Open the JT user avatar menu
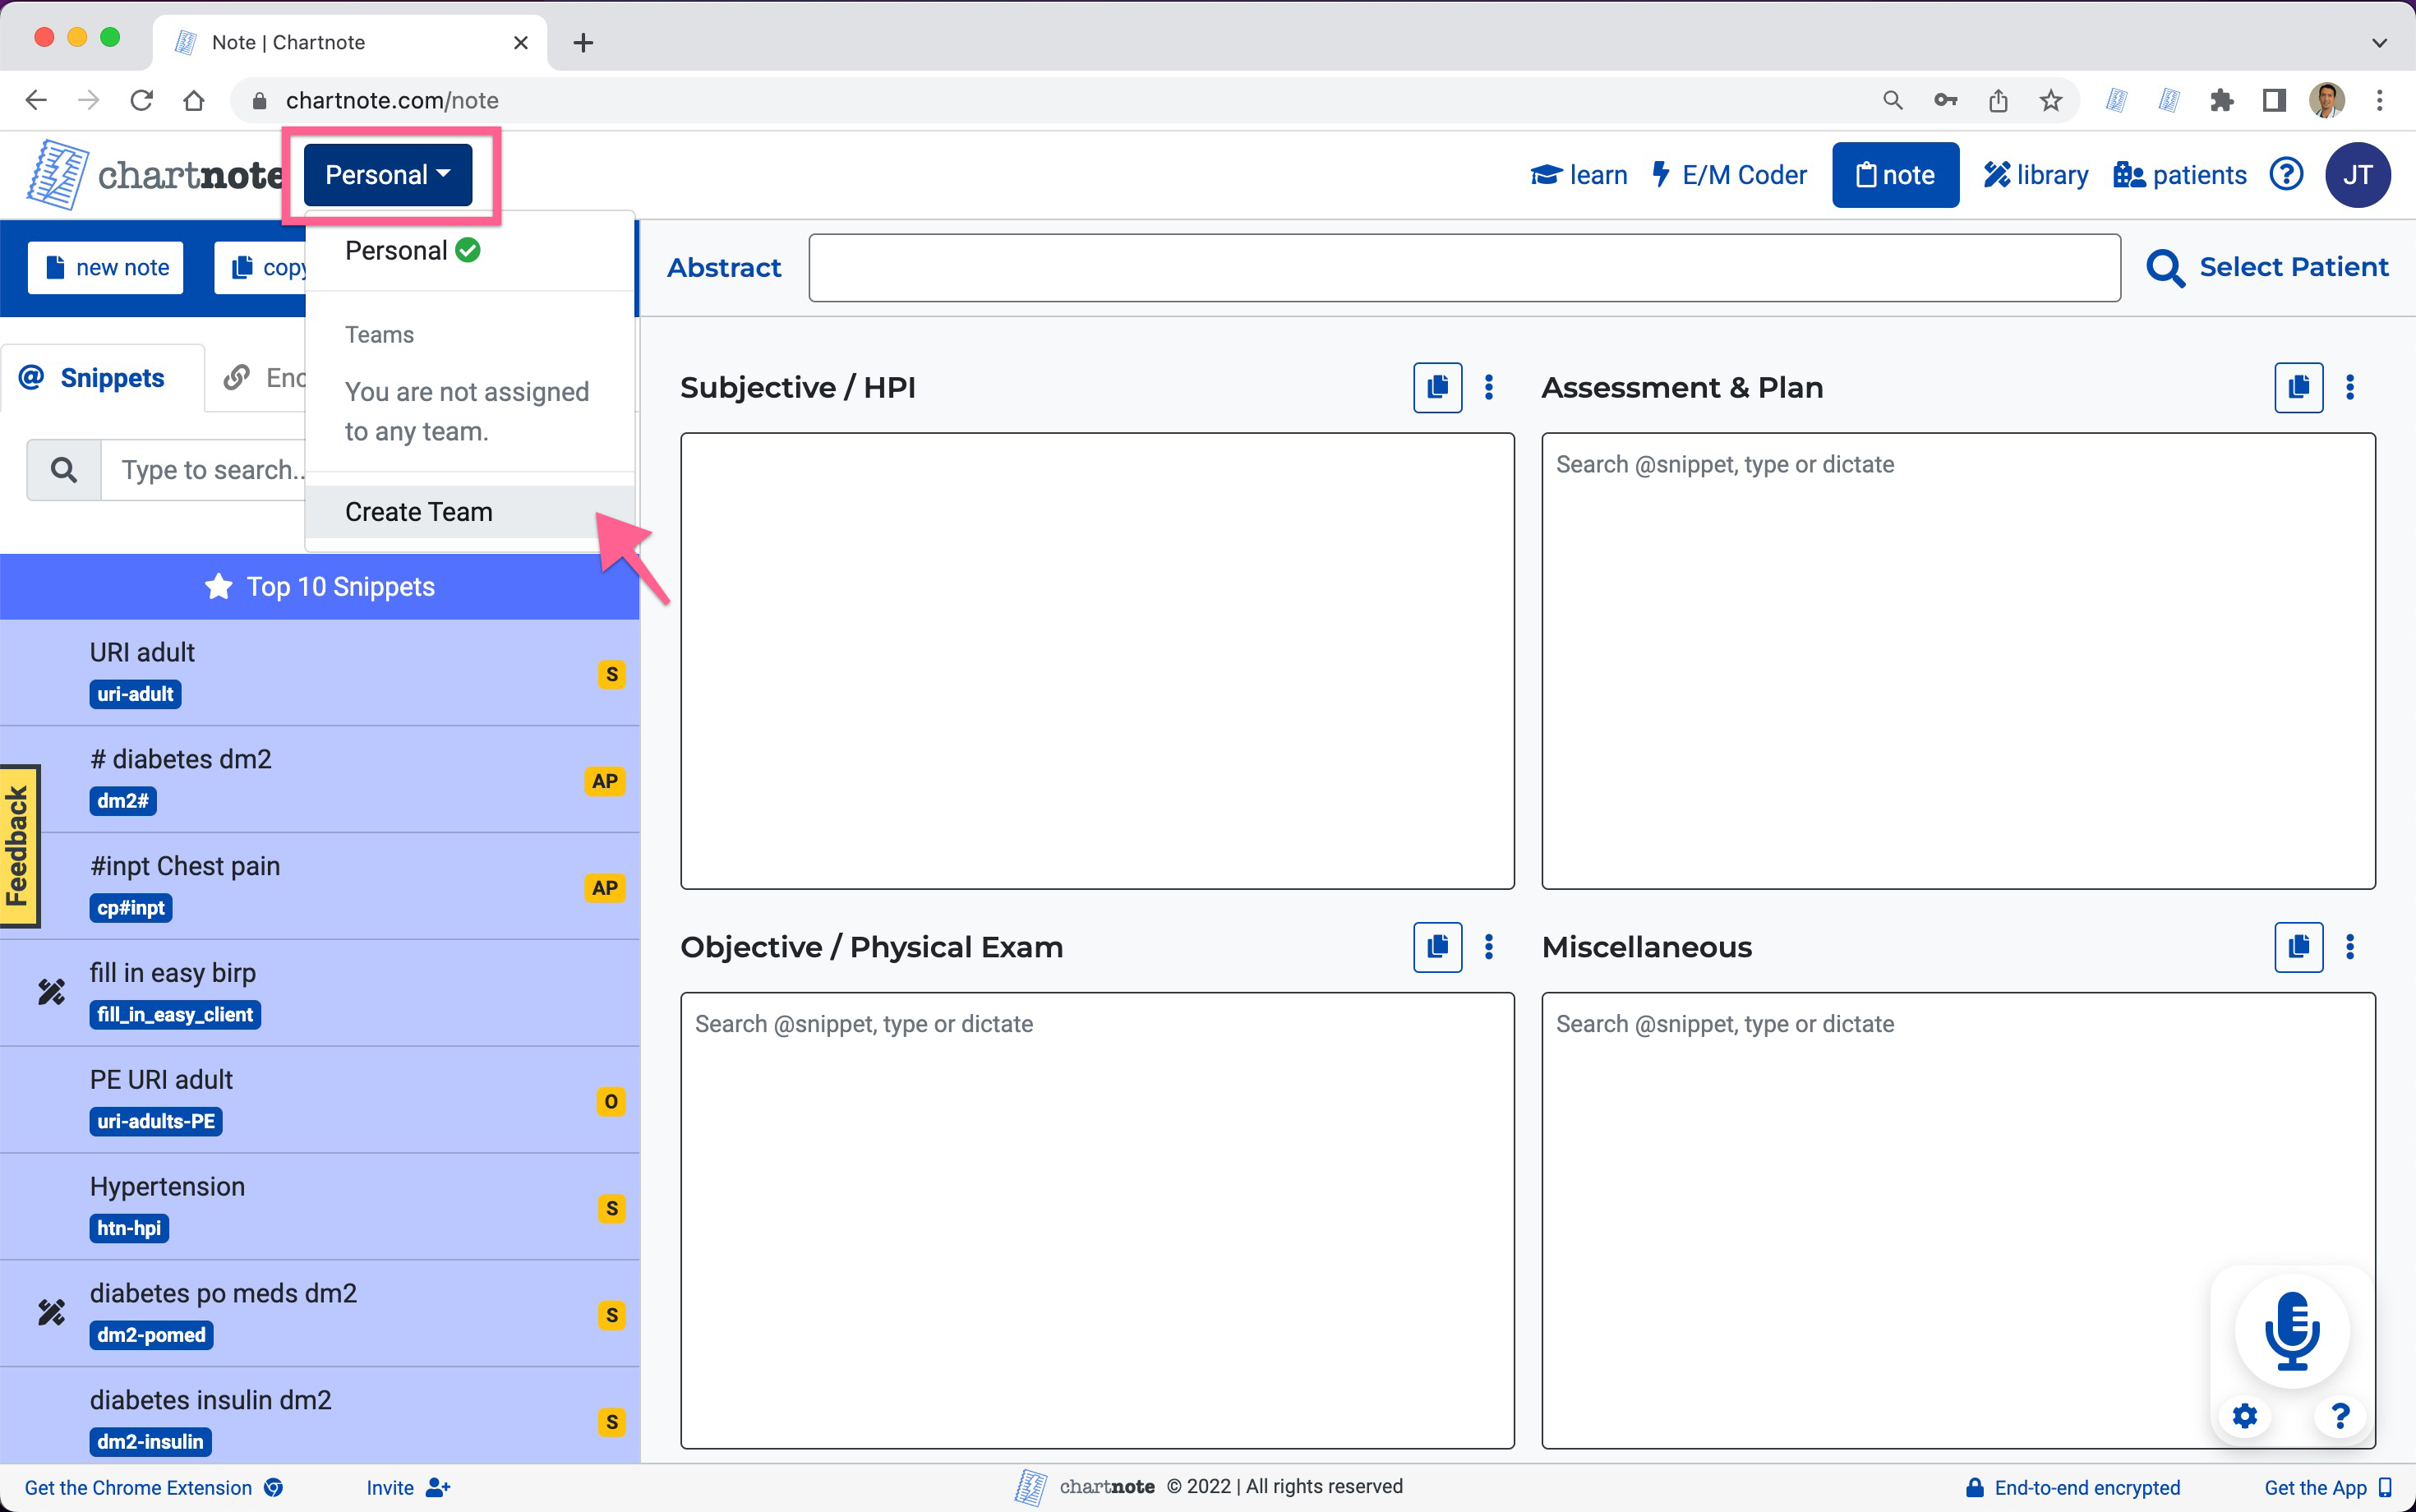This screenshot has width=2416, height=1512. [2357, 175]
